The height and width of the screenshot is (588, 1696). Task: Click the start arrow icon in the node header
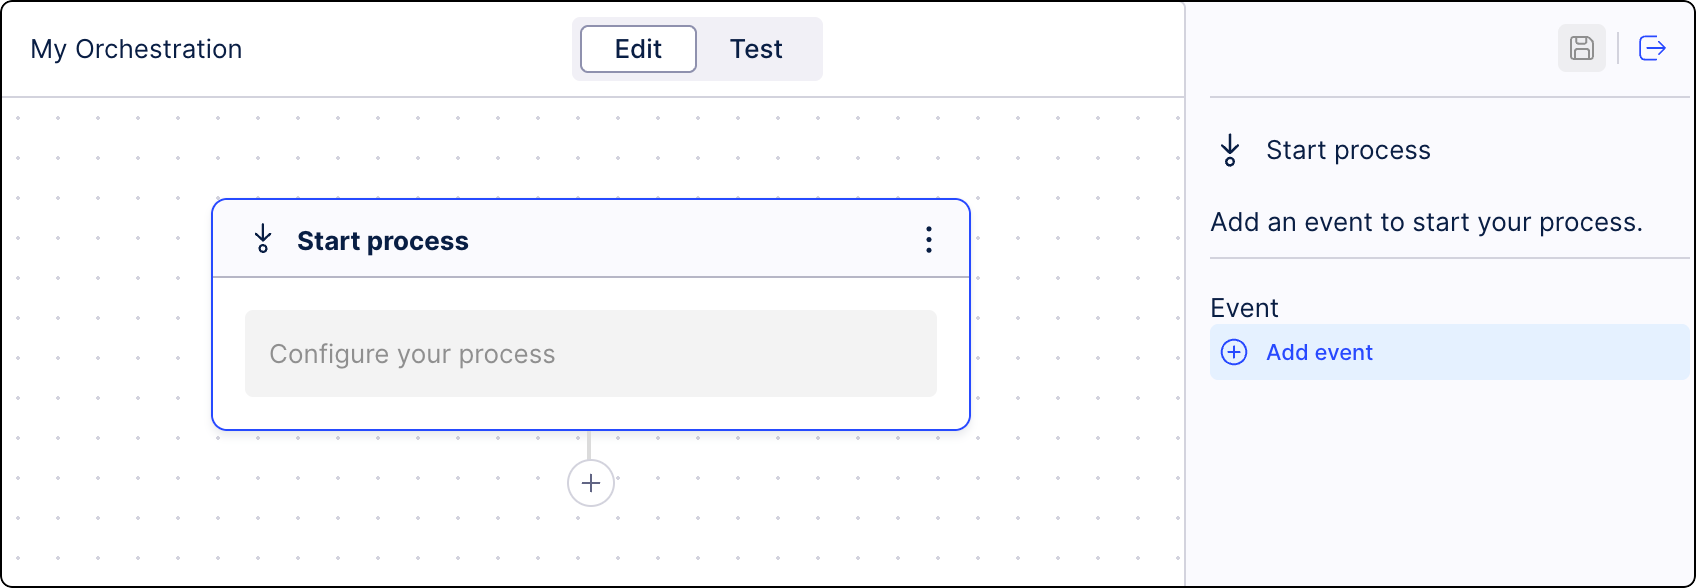coord(262,239)
